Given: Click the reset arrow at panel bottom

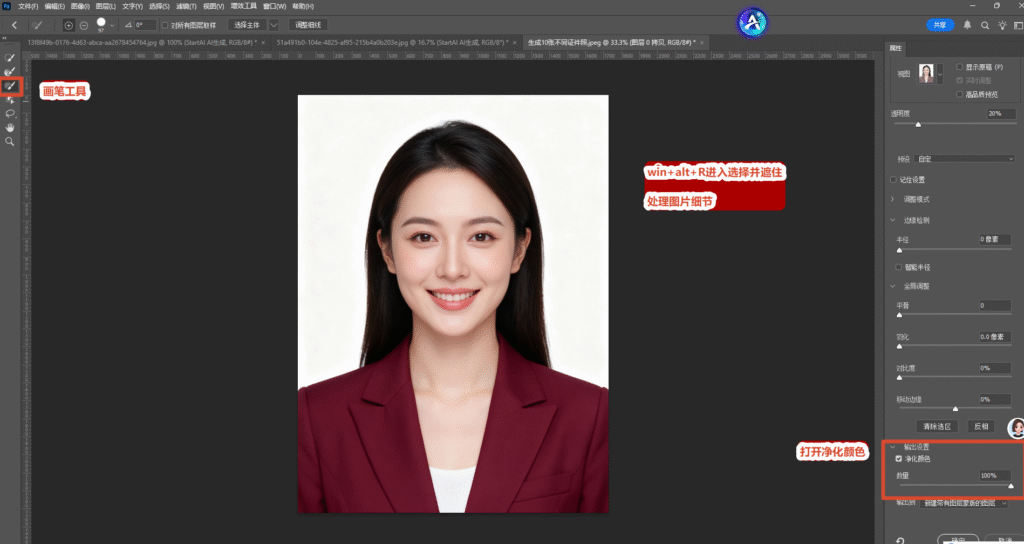Looking at the screenshot, I should (x=901, y=540).
